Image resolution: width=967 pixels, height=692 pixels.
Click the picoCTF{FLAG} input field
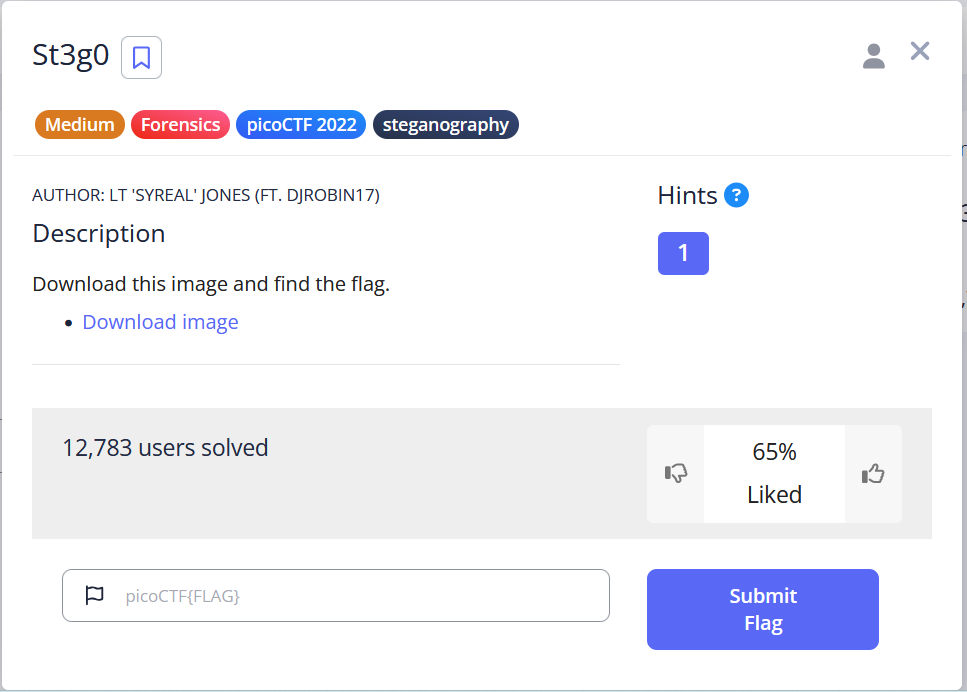pos(360,596)
